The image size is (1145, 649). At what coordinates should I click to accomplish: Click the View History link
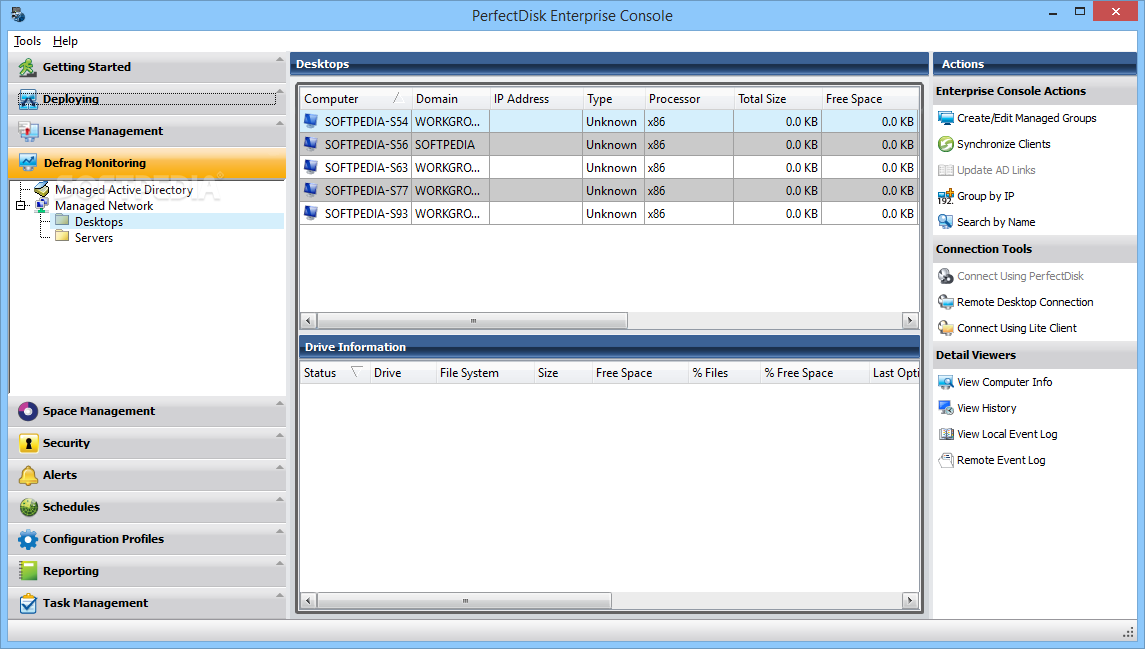click(987, 408)
